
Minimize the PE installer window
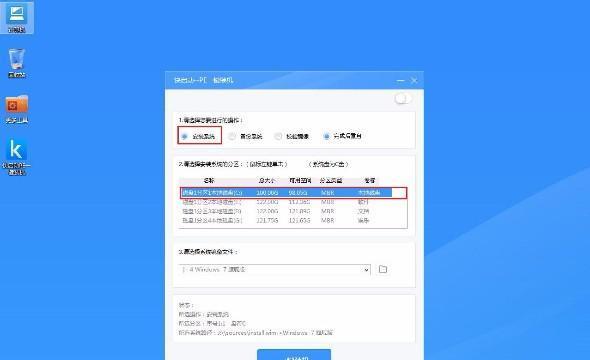[x=400, y=81]
